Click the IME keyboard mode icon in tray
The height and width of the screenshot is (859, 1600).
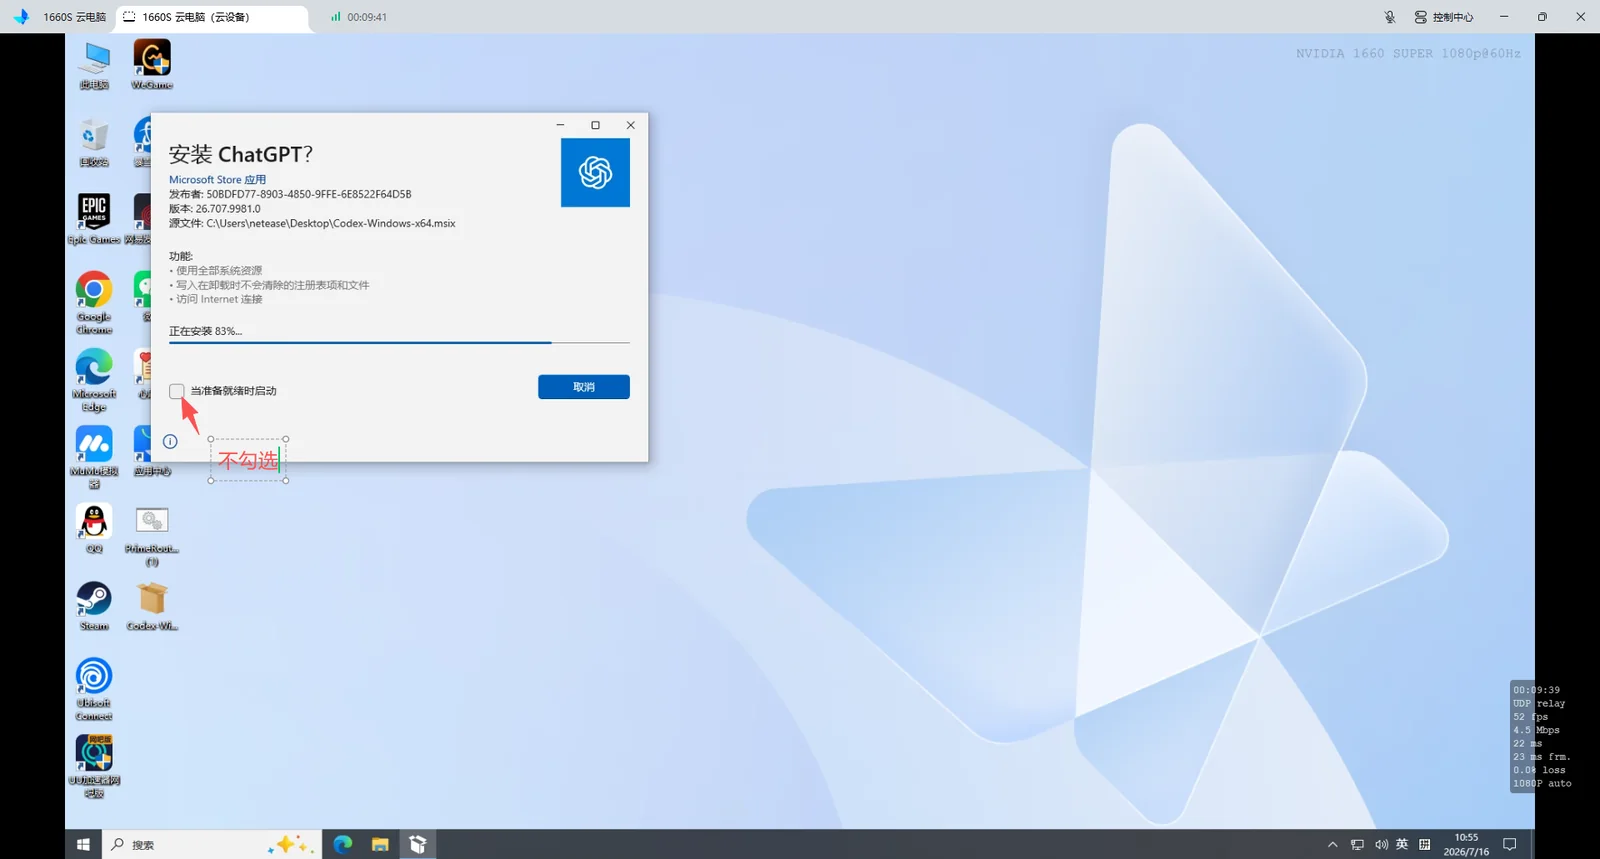point(1425,845)
